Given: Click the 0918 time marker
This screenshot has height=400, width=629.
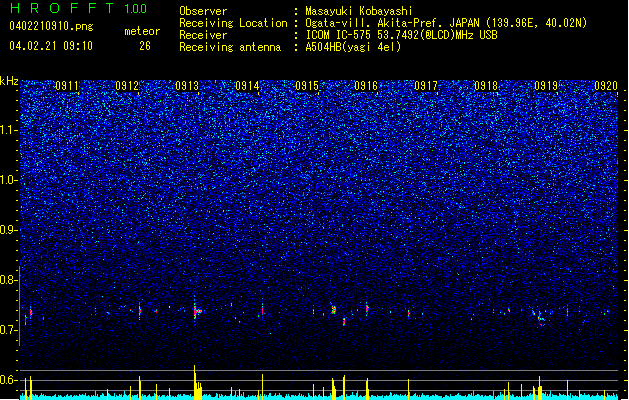Looking at the screenshot, I should point(486,86).
